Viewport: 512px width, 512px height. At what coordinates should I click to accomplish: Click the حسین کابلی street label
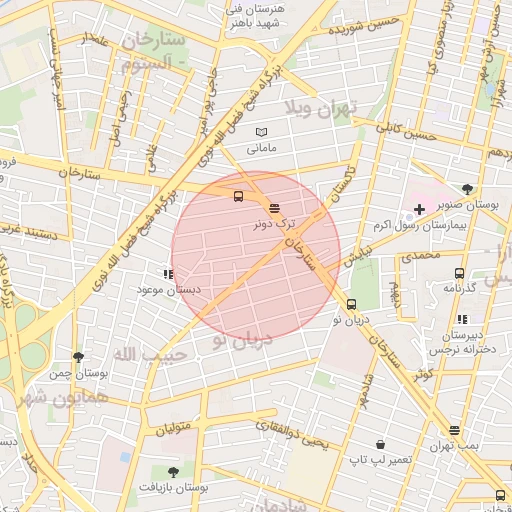(406, 132)
